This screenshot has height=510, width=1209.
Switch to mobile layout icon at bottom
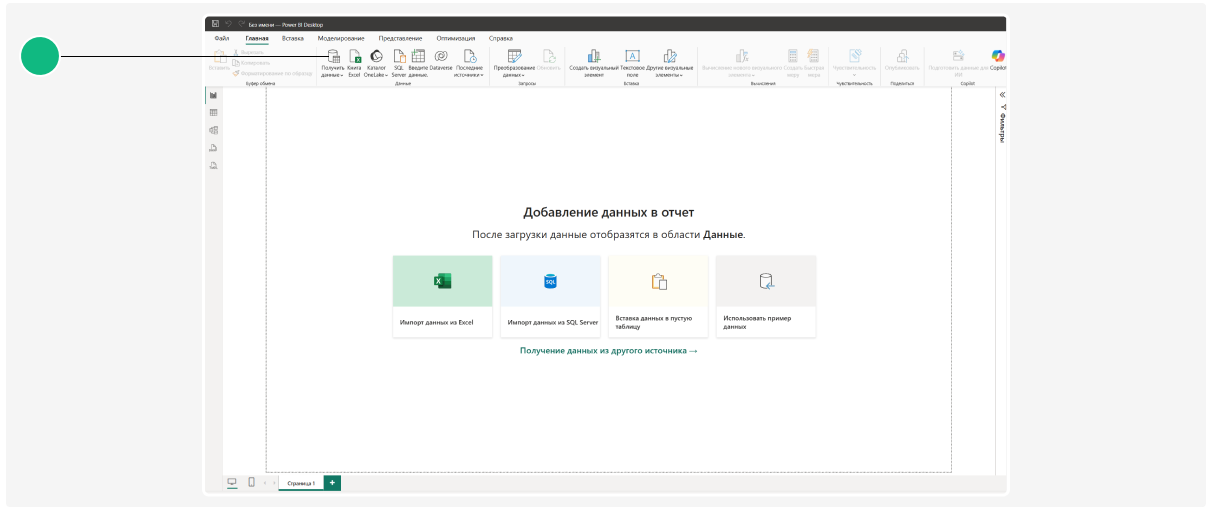pyautogui.click(x=251, y=482)
